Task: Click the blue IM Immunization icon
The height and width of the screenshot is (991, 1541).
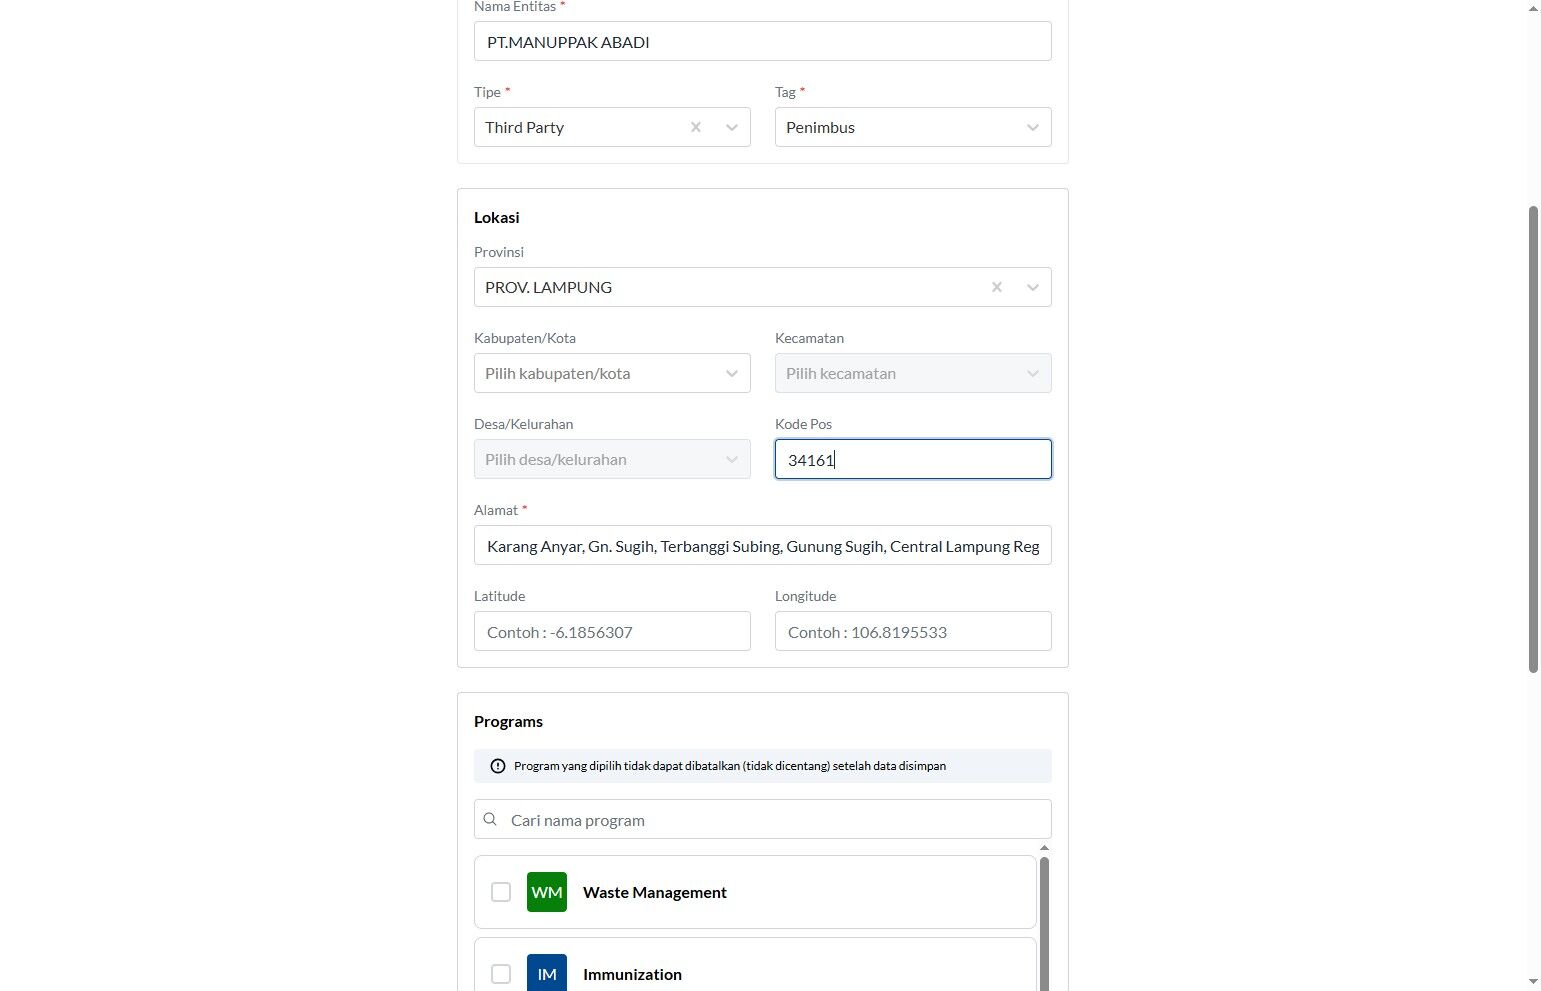Action: tap(547, 973)
